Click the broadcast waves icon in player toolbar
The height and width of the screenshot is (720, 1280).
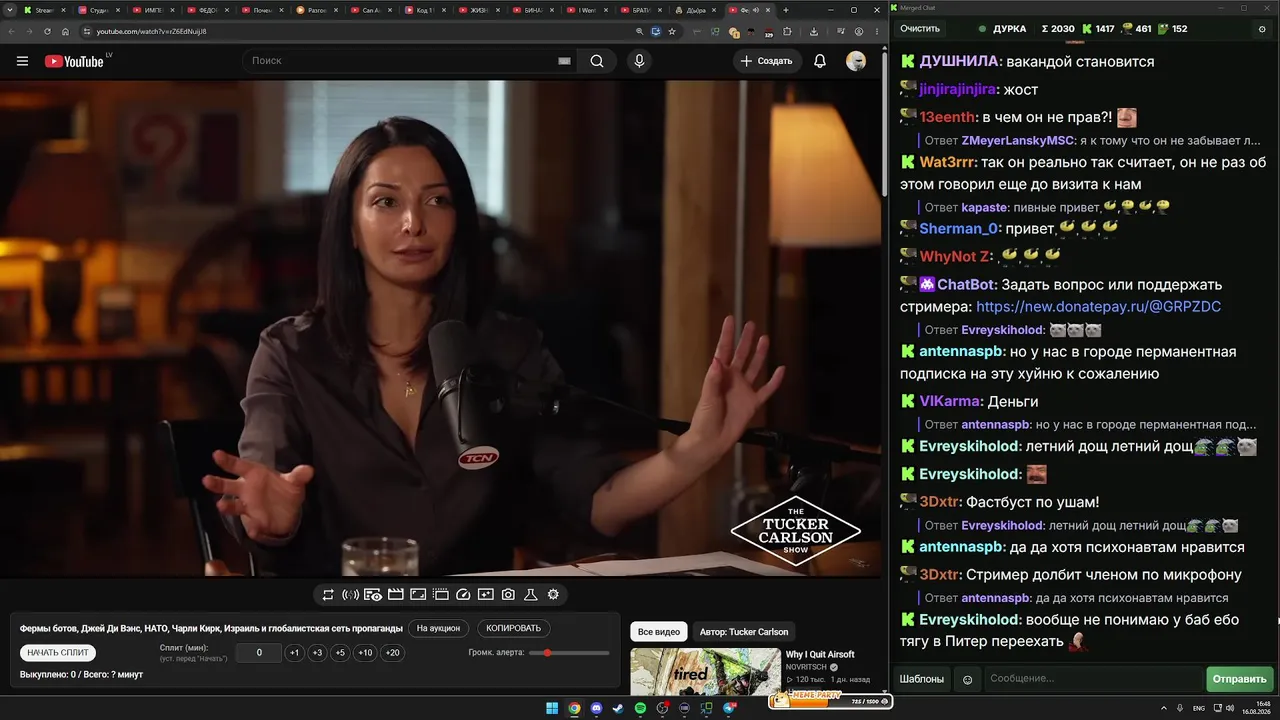[350, 594]
